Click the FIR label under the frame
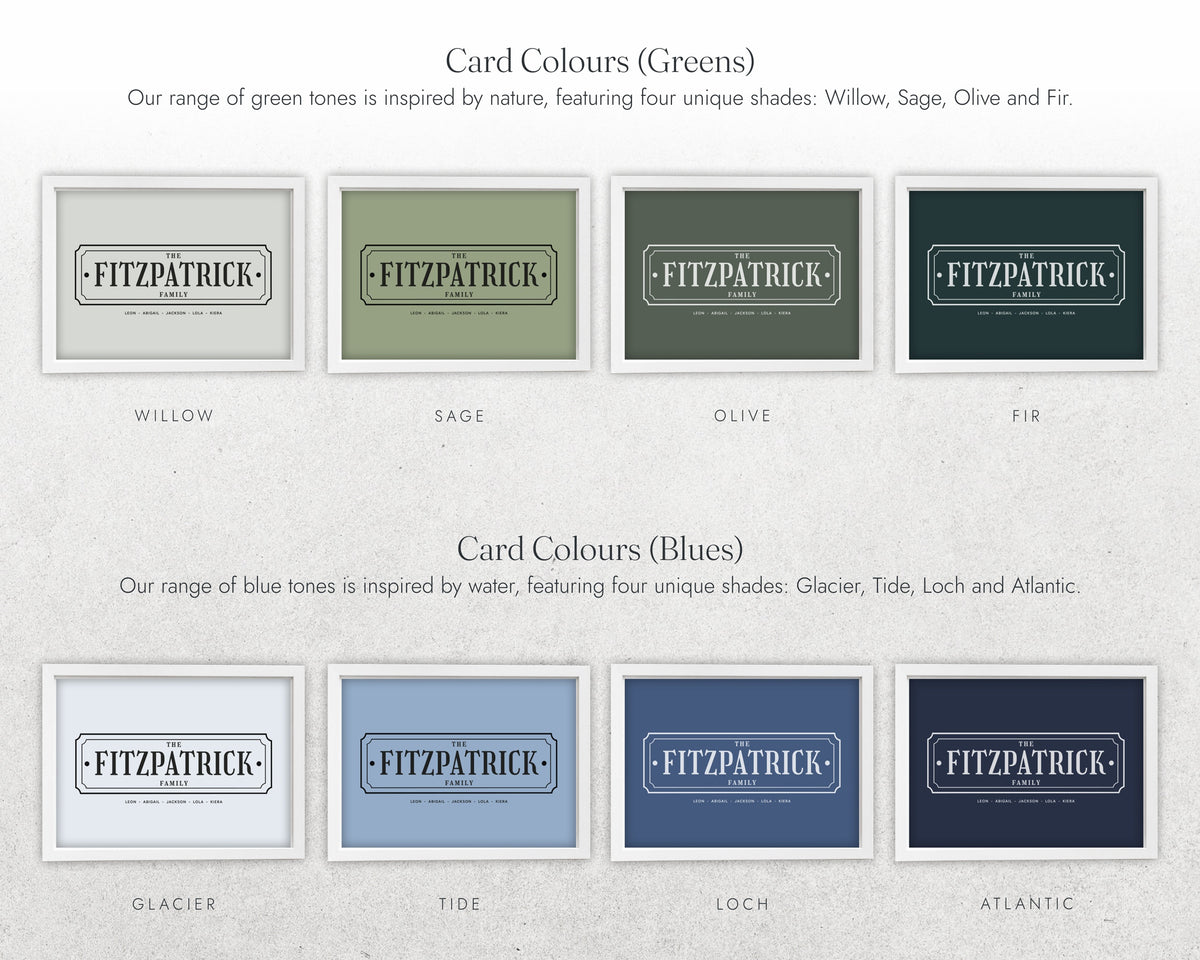The image size is (1200, 960). click(1027, 416)
